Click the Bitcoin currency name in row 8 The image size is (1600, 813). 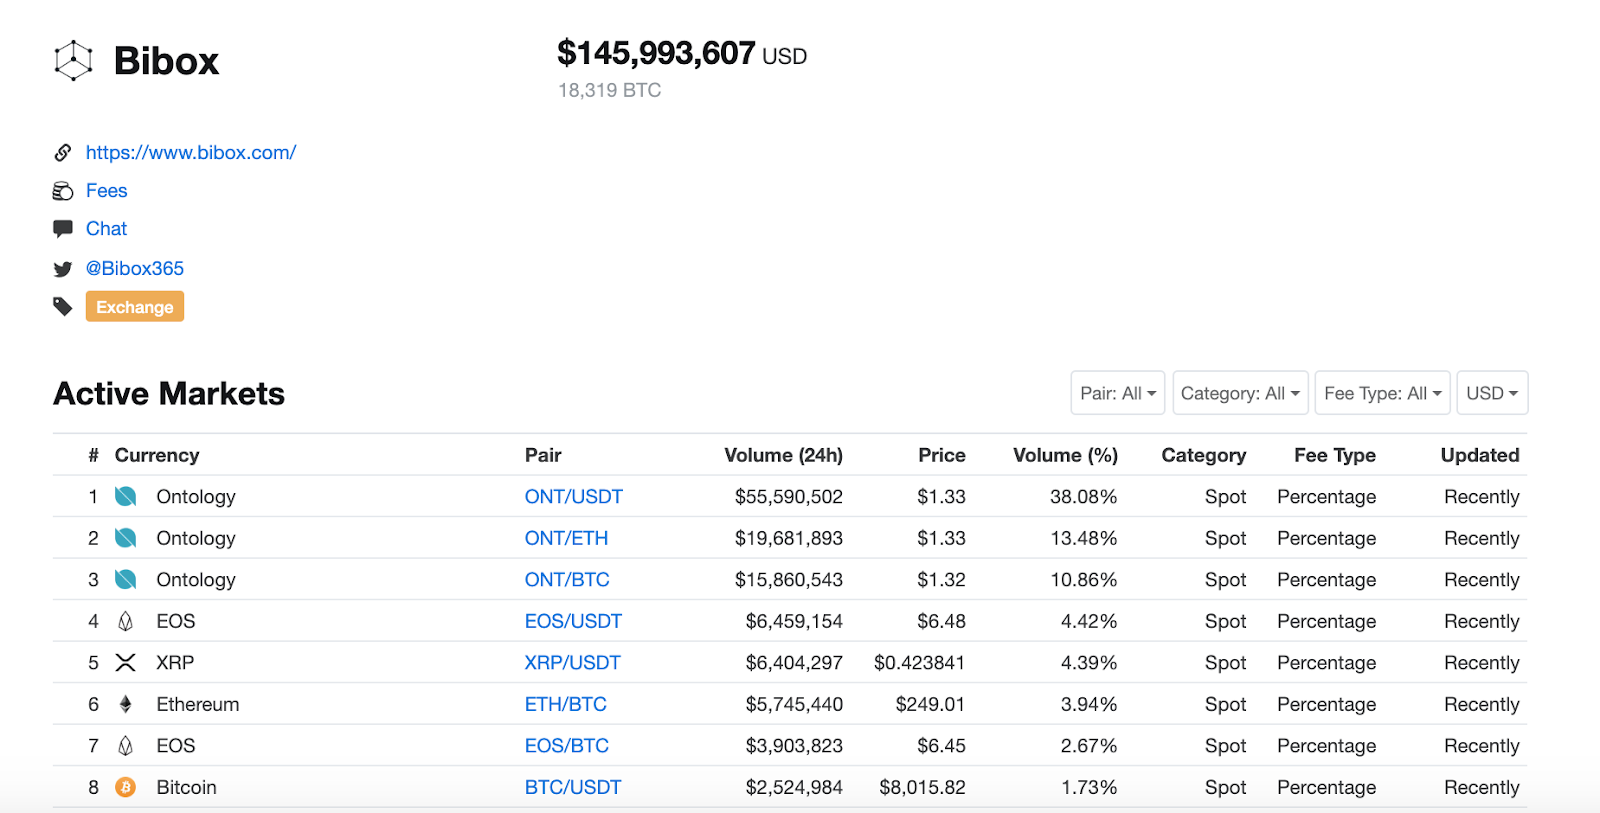(186, 787)
